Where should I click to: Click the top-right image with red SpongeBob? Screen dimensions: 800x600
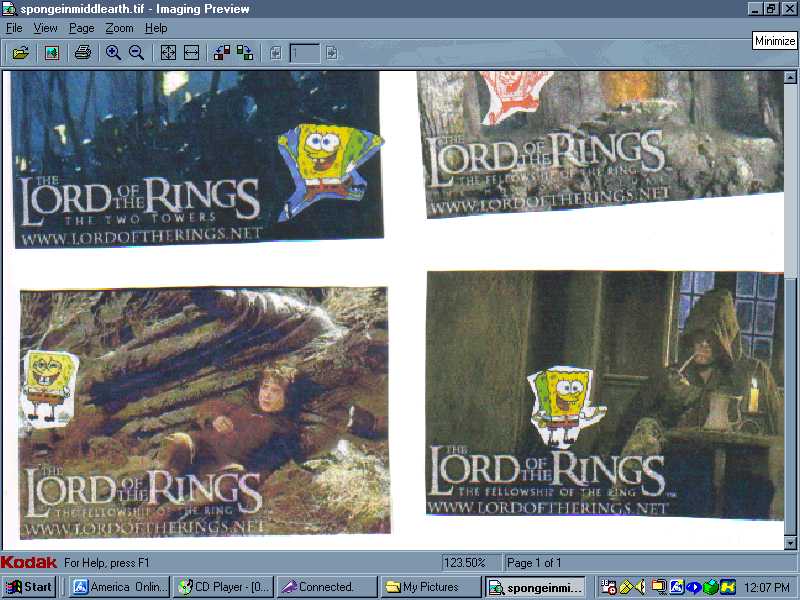(x=601, y=144)
